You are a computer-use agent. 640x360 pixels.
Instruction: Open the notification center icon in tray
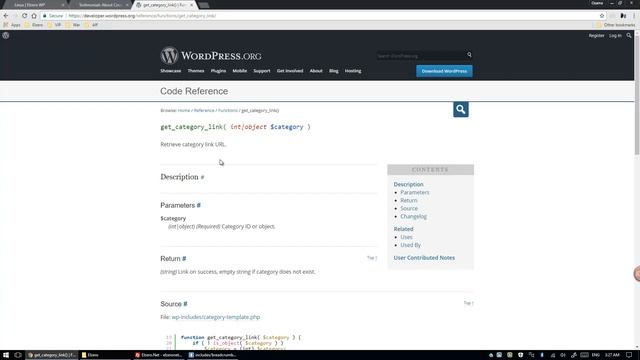tap(629, 355)
